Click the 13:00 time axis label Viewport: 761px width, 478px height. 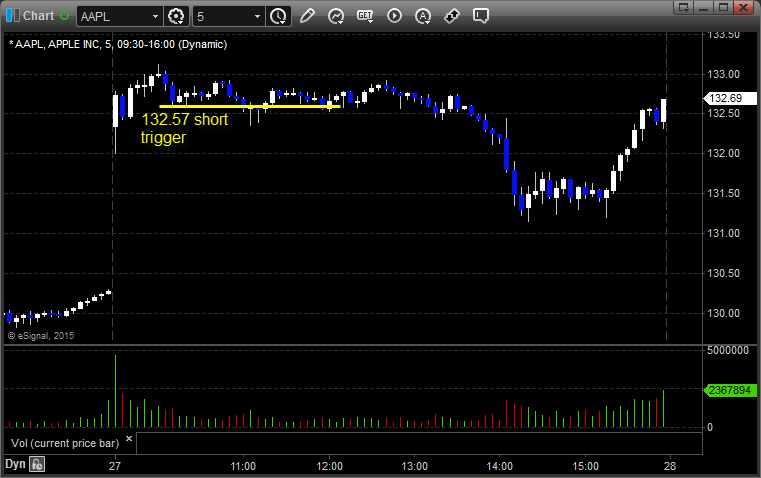click(414, 466)
